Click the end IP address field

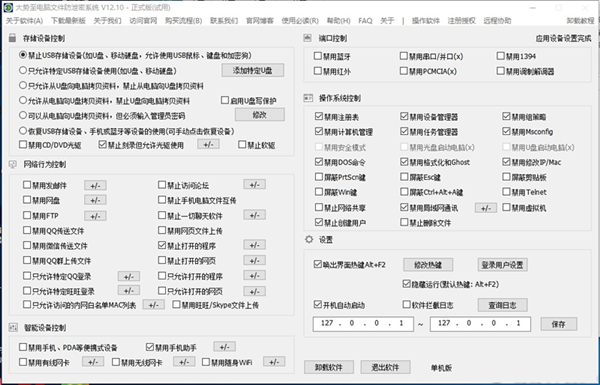[x=480, y=323]
